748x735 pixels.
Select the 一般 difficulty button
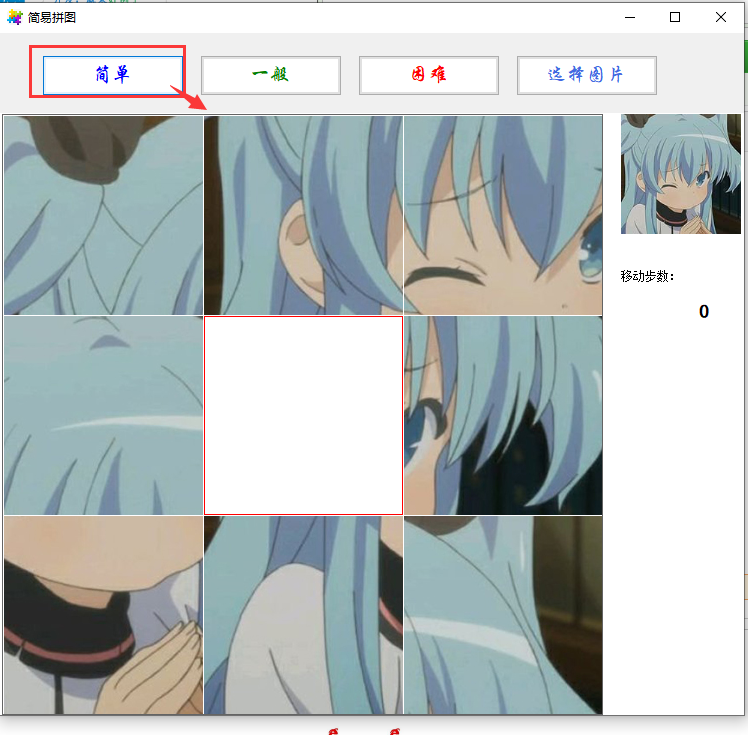270,75
